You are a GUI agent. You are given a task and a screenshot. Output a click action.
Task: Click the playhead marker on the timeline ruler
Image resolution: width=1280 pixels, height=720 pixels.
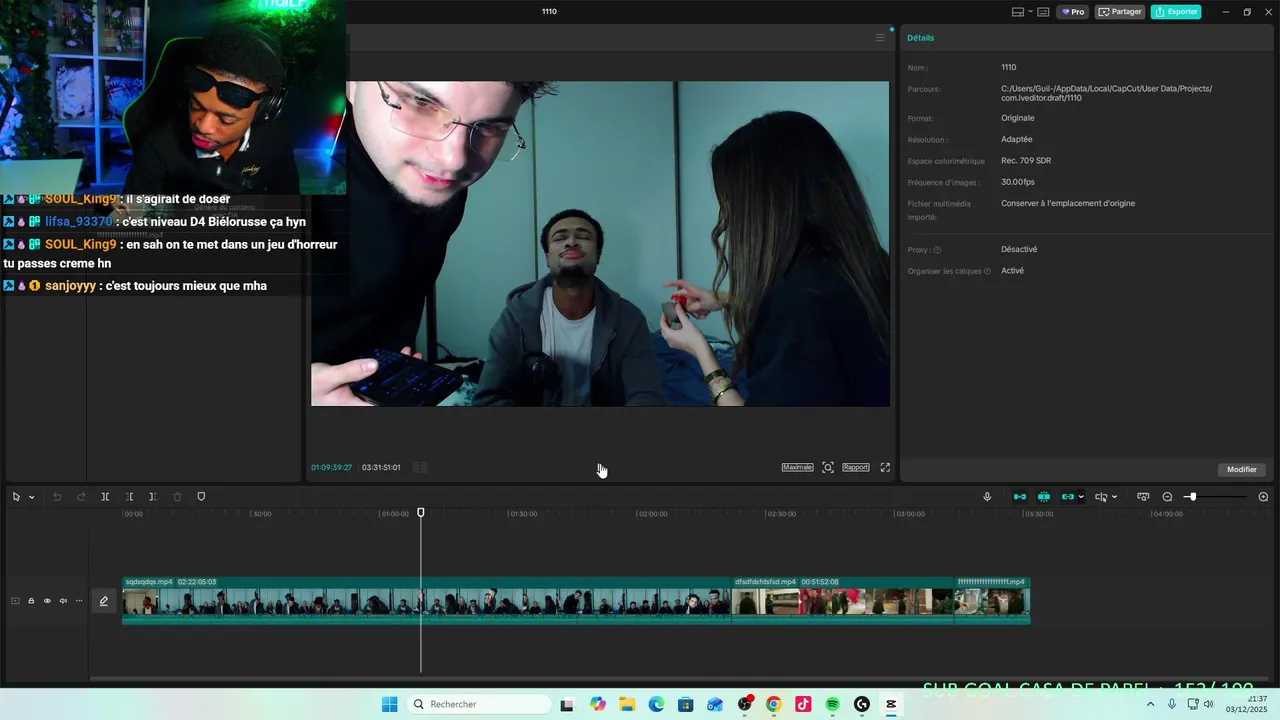[x=421, y=512]
